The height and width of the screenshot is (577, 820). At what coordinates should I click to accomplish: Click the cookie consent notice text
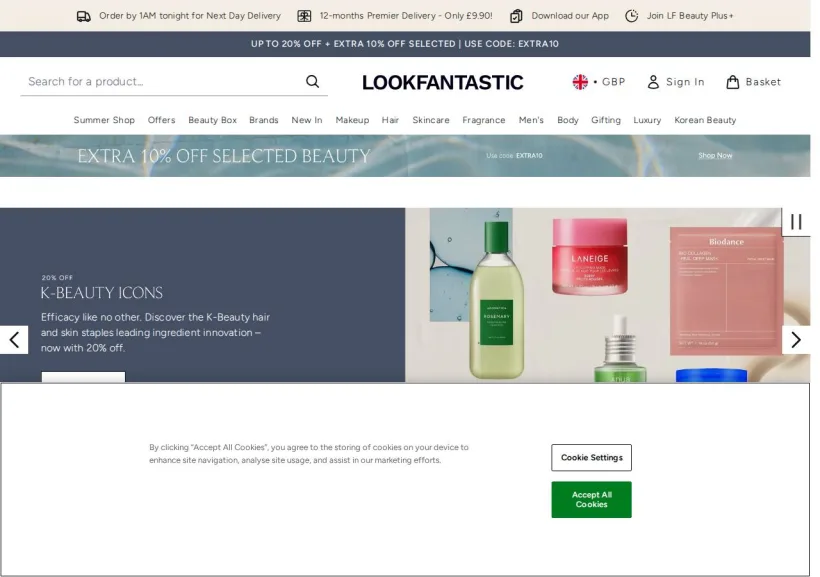tap(309, 454)
